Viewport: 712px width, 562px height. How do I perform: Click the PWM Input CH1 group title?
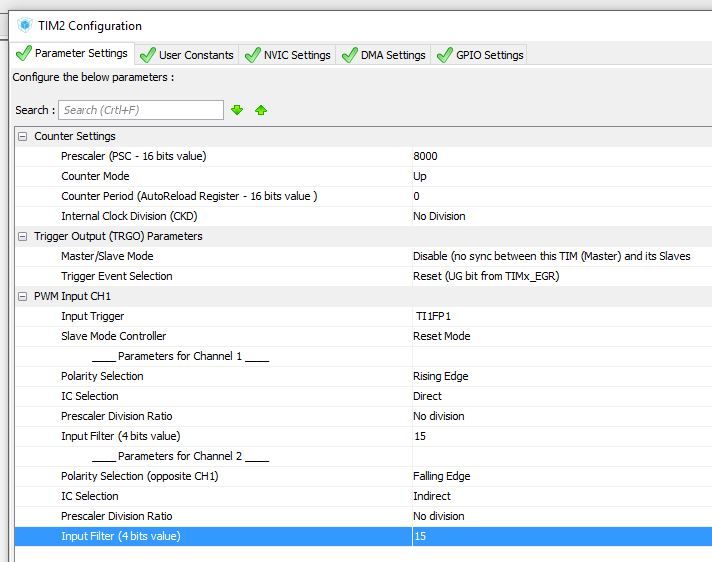72,296
